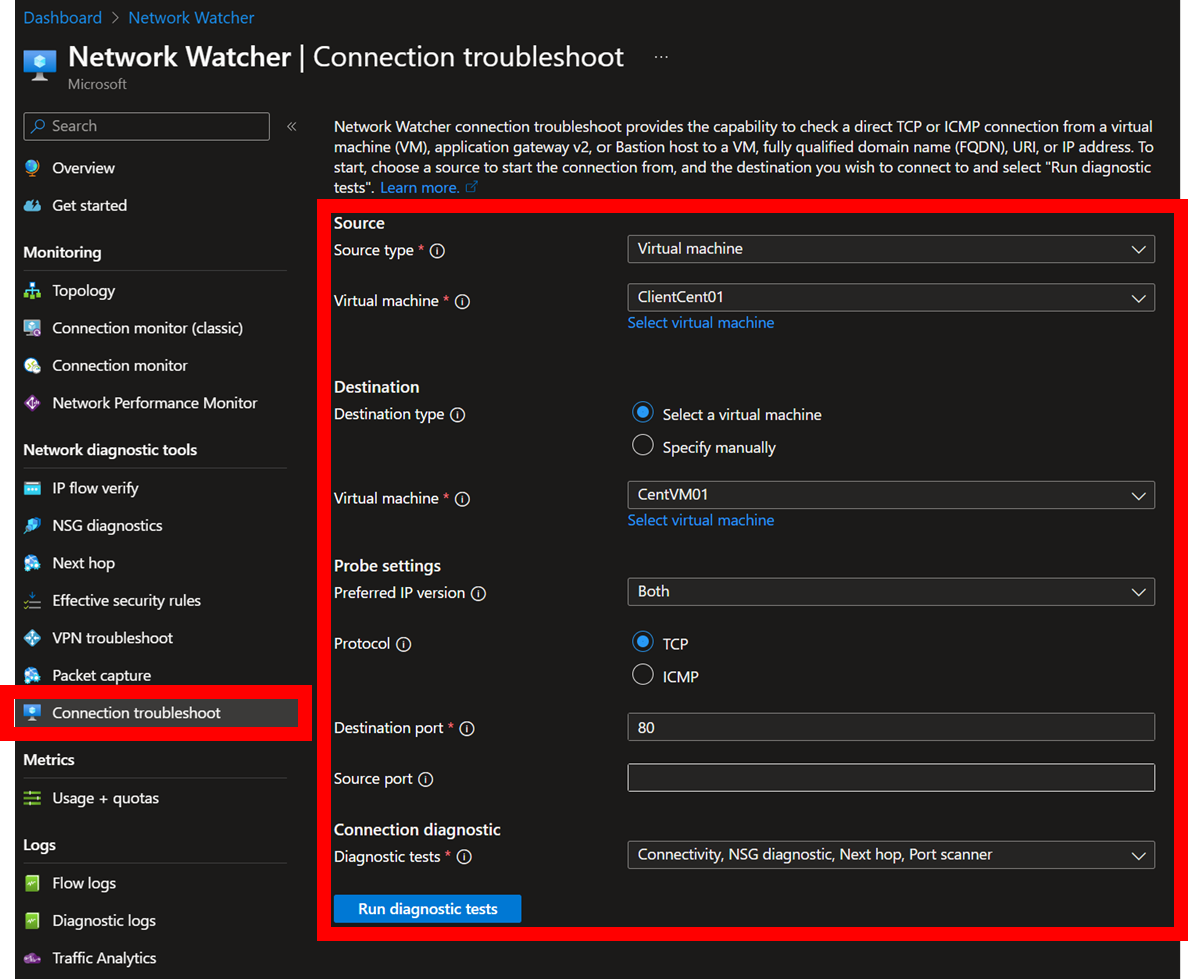The height and width of the screenshot is (979, 1188).
Task: Click the Run diagnostic tests button
Action: (427, 909)
